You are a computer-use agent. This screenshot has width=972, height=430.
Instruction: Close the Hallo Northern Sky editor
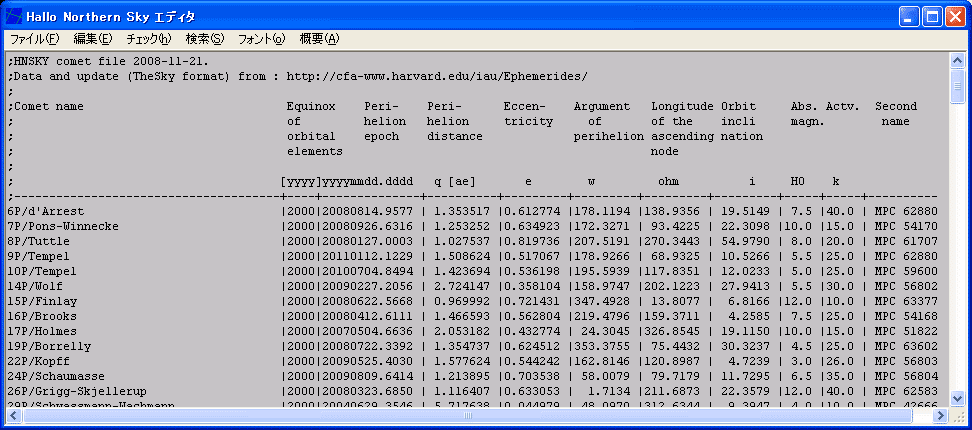pos(954,17)
